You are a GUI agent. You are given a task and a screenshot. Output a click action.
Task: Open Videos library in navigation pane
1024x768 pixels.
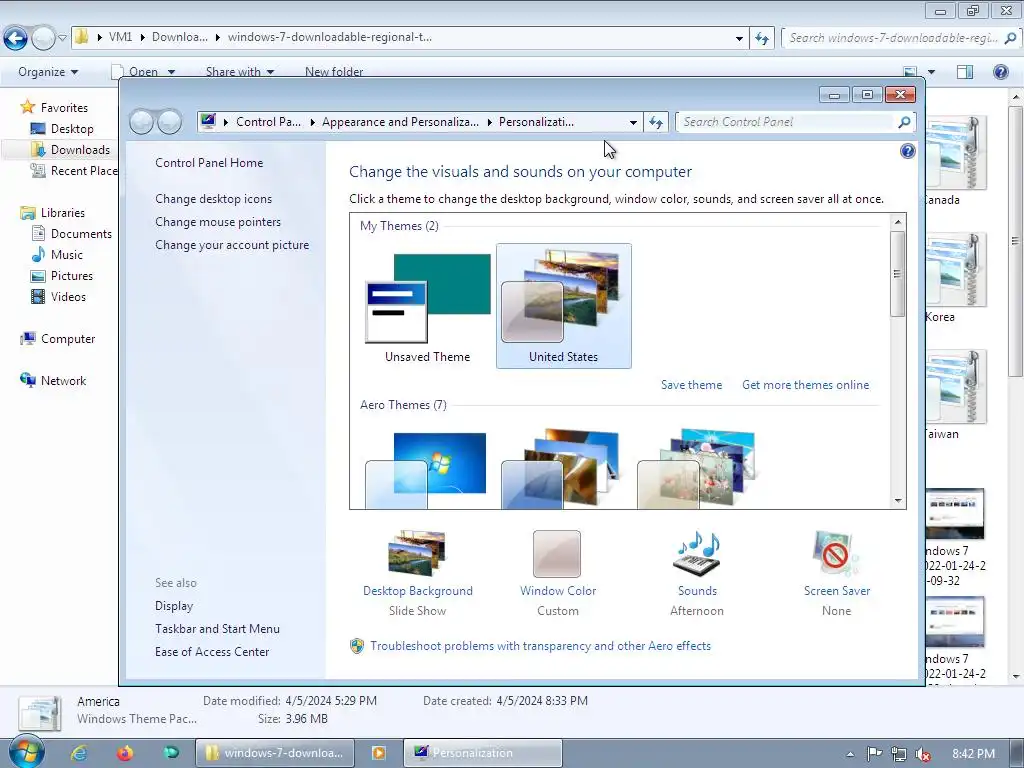tap(68, 296)
